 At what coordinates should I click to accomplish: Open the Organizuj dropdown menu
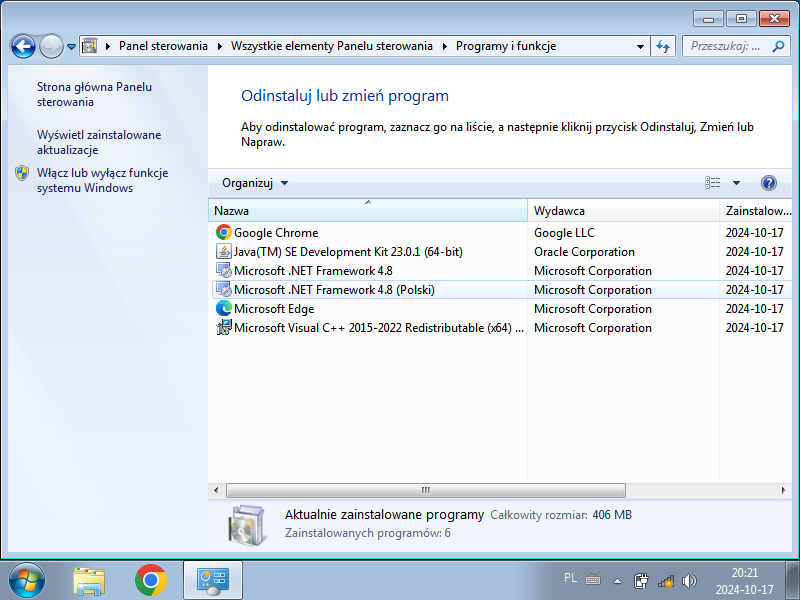click(x=252, y=183)
